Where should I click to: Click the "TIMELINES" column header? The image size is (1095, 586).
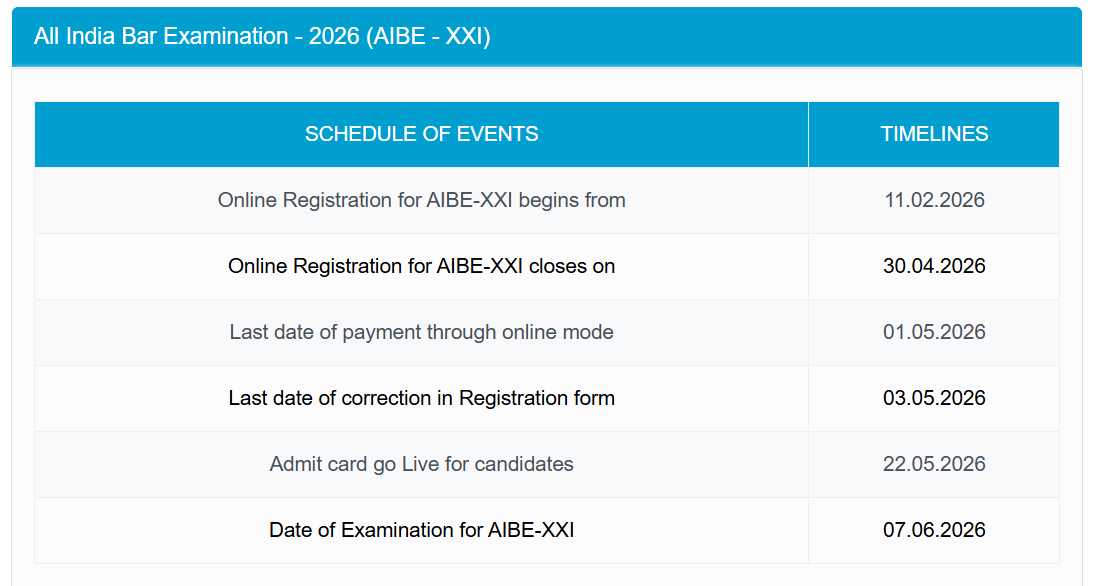[x=934, y=134]
